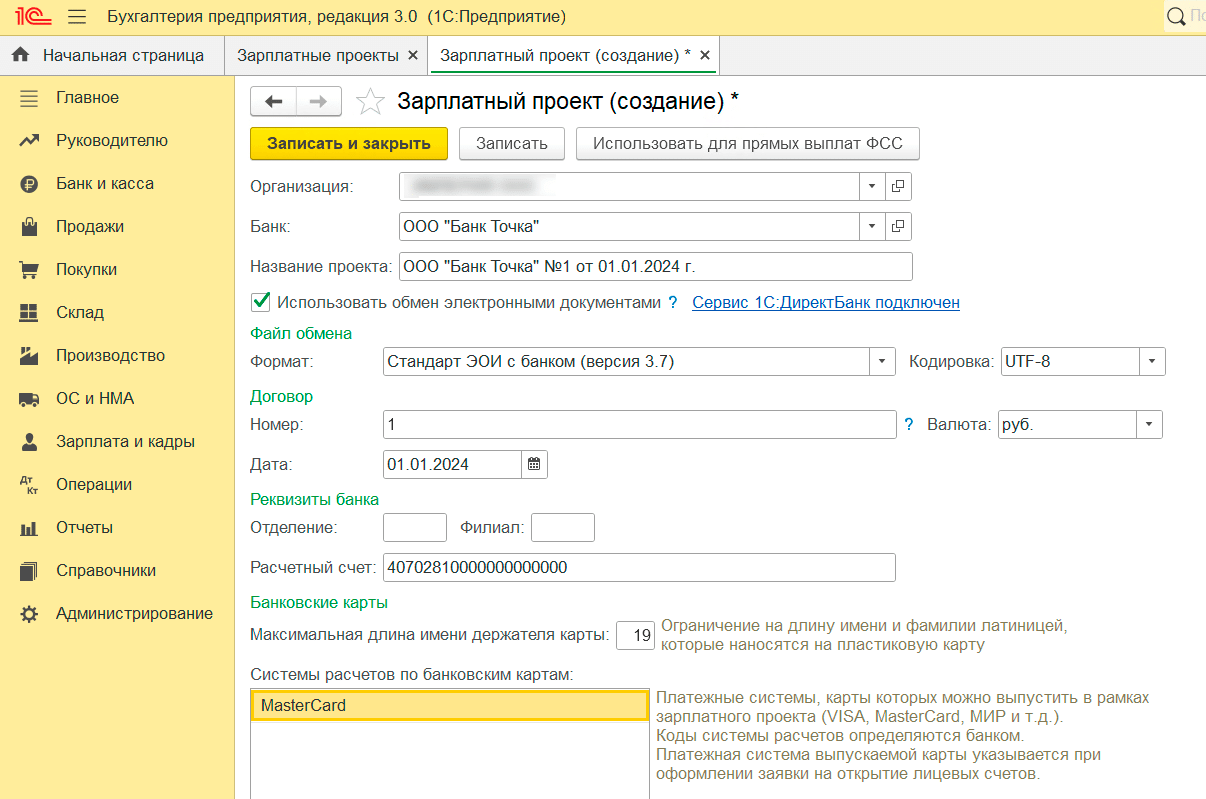Open Банк и касса section
Image resolution: width=1206 pixels, height=799 pixels.
coord(104,183)
